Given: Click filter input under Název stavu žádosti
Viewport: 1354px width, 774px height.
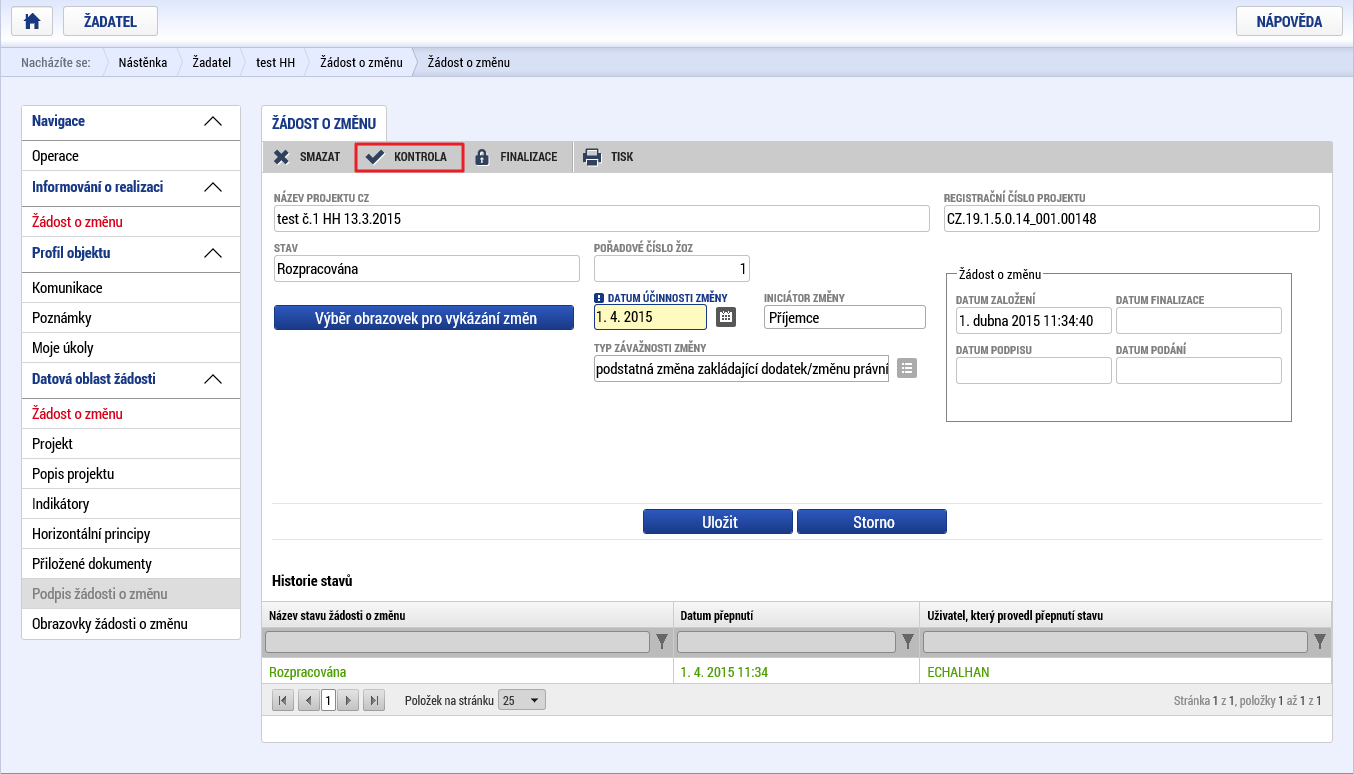Looking at the screenshot, I should click(x=457, y=642).
